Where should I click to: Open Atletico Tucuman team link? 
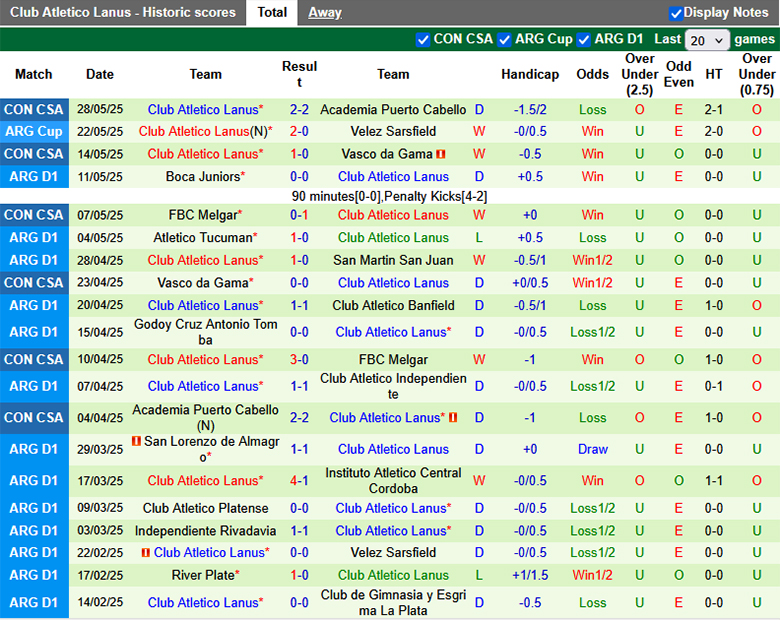click(x=203, y=237)
